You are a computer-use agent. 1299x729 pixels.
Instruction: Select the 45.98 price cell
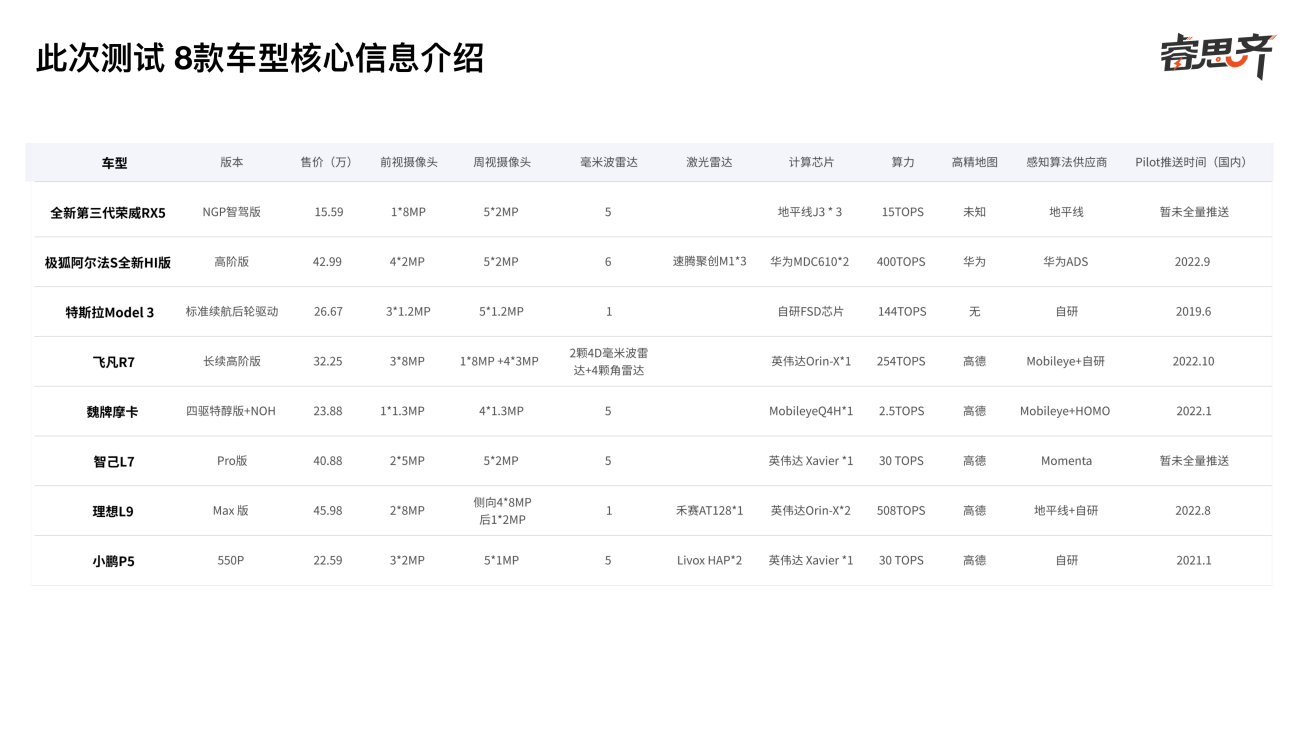327,511
